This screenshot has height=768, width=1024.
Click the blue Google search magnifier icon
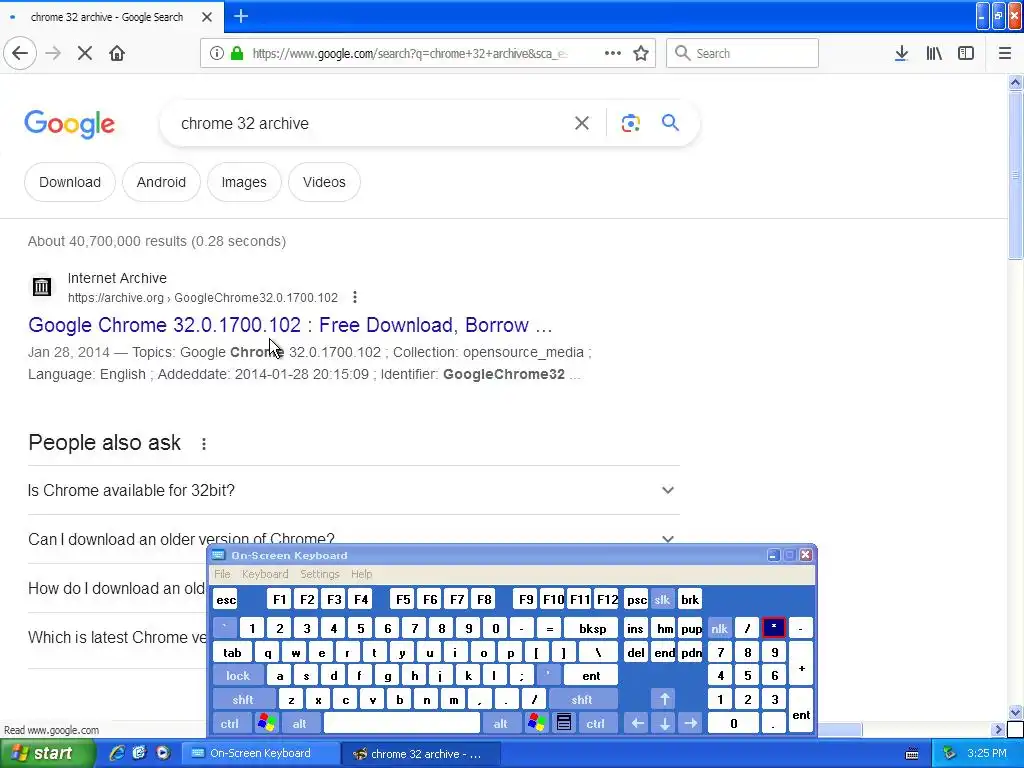click(670, 123)
